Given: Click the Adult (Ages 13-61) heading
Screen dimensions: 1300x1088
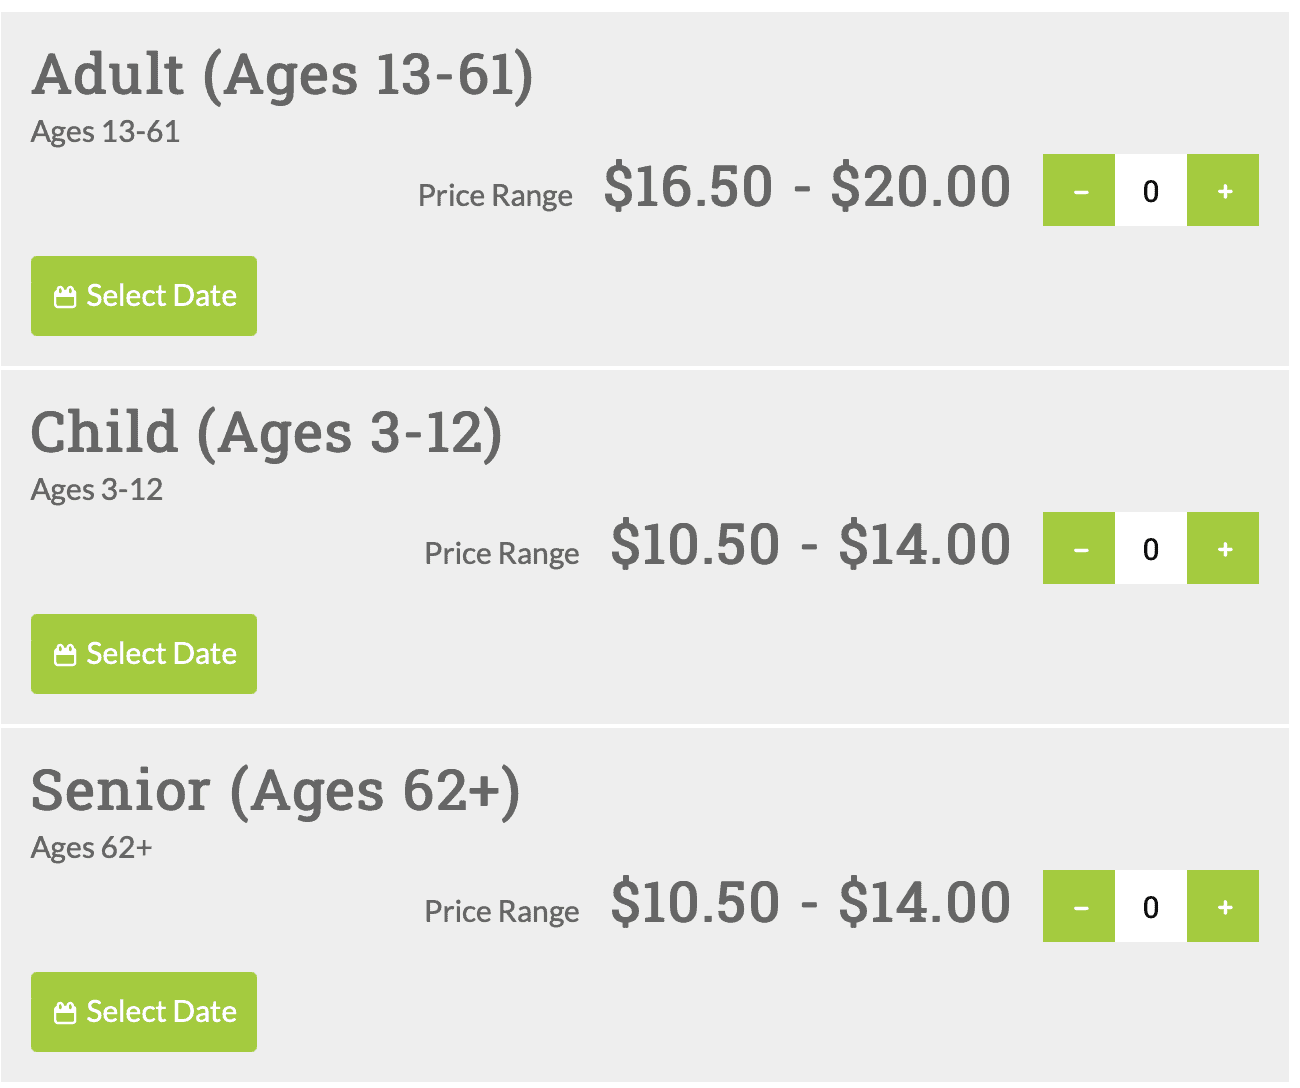Looking at the screenshot, I should pos(283,76).
